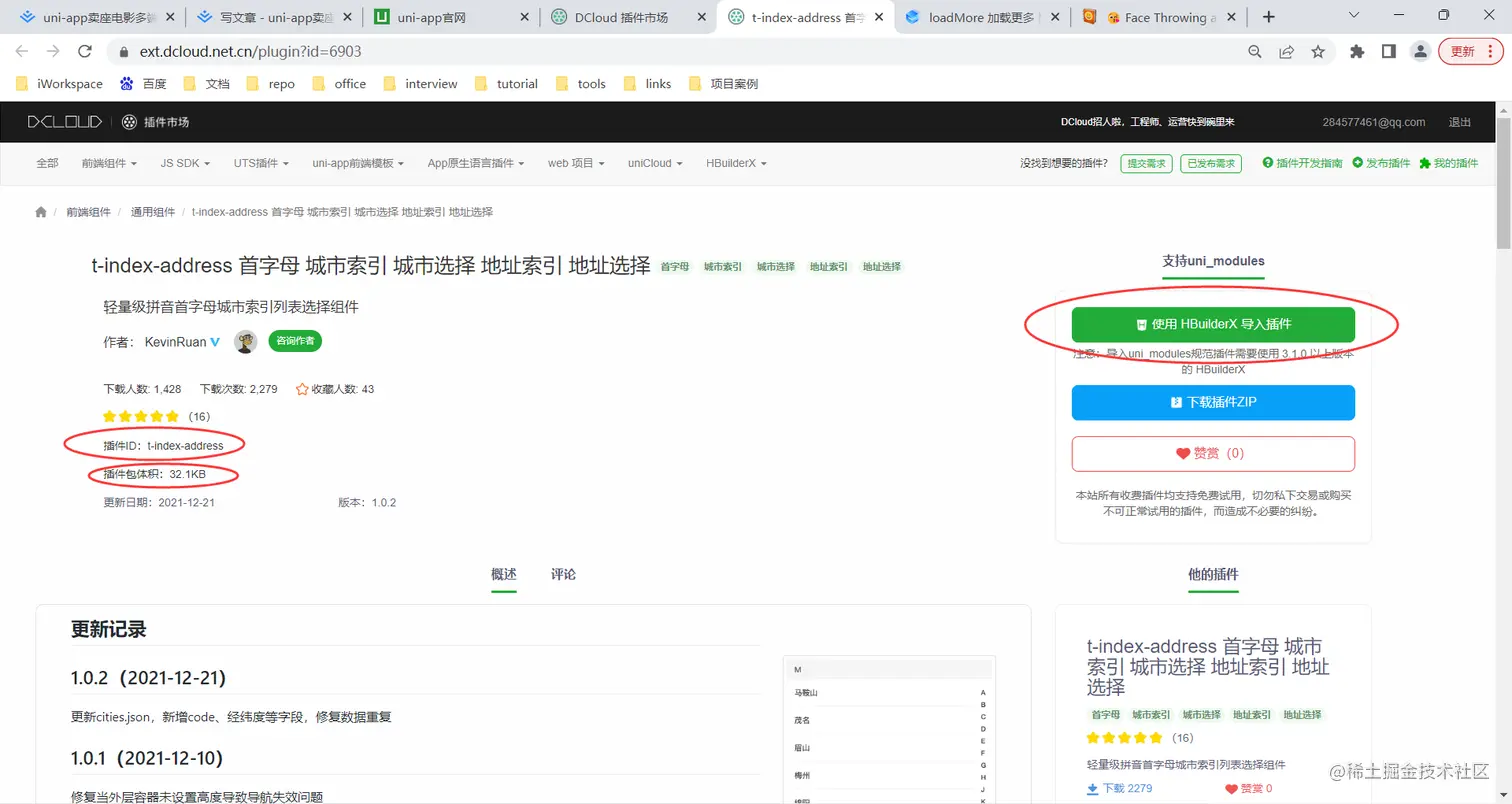
Task: Open the sidebar t-index-address plugin title
Action: point(1208,666)
